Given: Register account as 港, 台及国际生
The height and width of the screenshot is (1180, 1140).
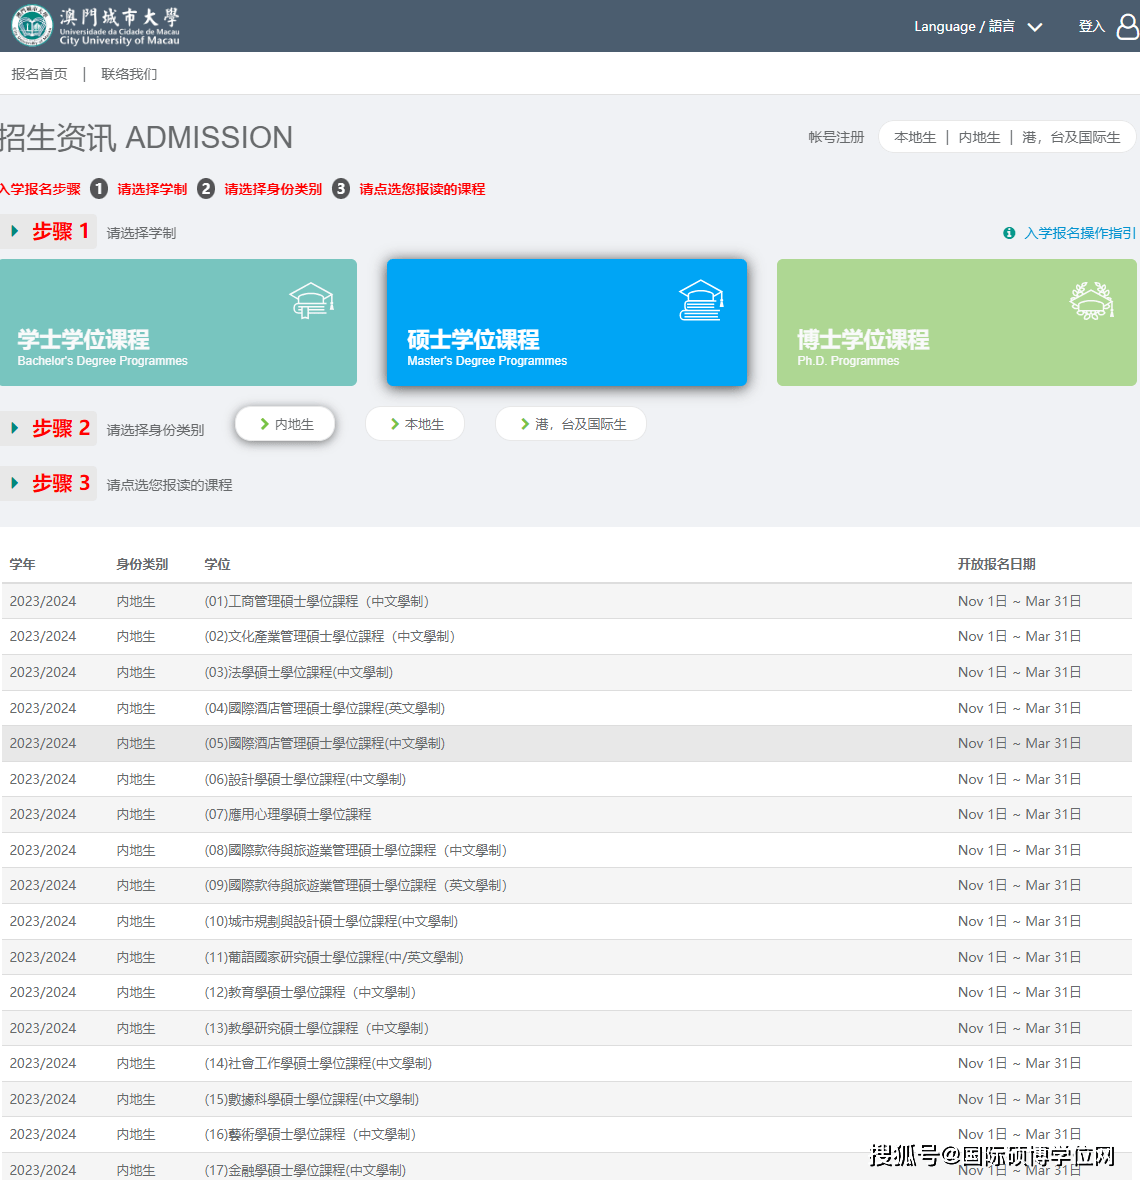Looking at the screenshot, I should pyautogui.click(x=1071, y=137).
